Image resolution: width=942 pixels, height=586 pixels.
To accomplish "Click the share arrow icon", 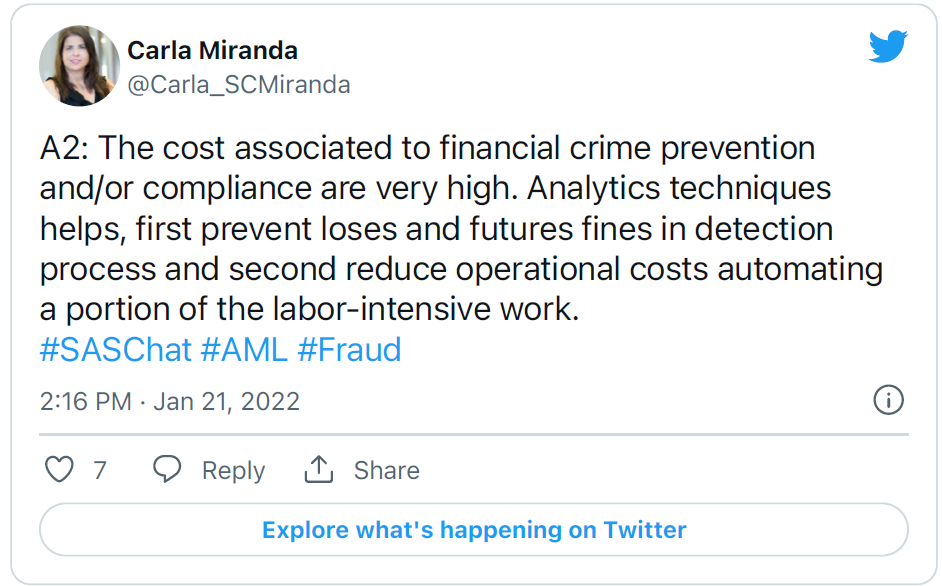I will [318, 469].
